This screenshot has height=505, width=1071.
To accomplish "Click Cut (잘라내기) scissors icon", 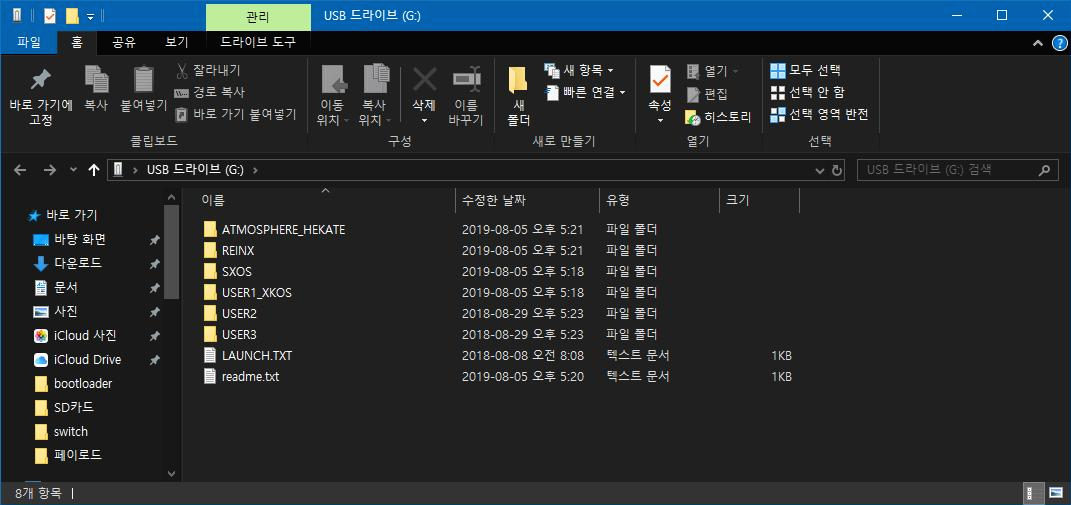I will tap(182, 70).
